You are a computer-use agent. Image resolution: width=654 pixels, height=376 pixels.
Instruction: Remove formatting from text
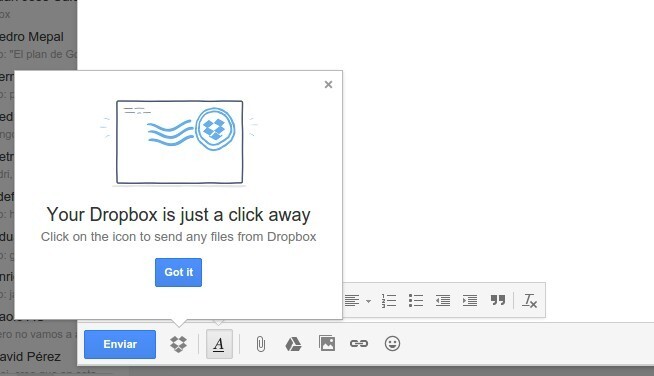pyautogui.click(x=530, y=300)
